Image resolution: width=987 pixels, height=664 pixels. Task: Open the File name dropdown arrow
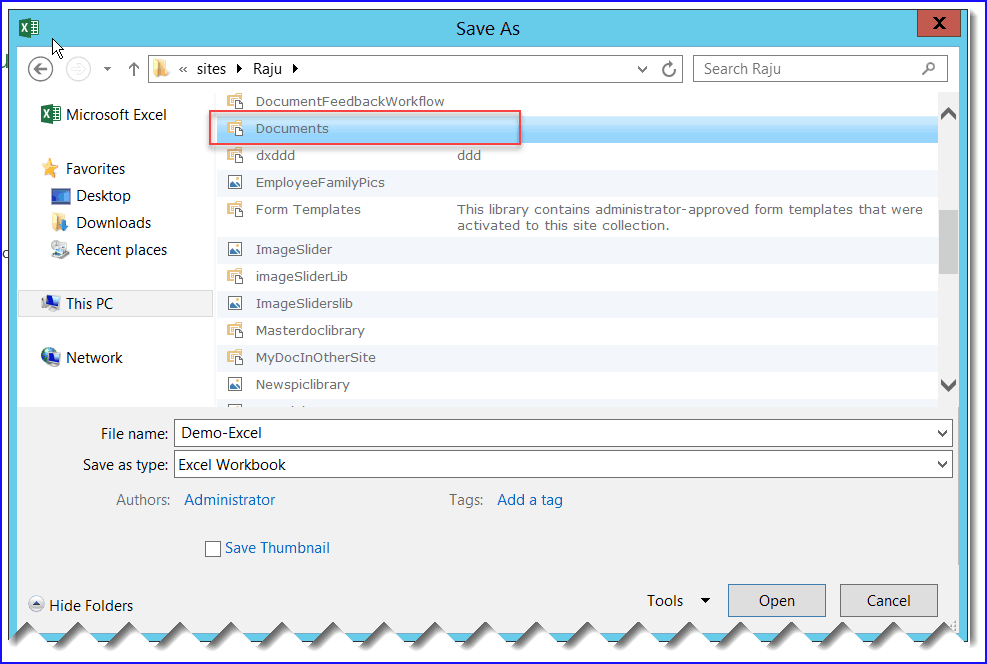pos(940,433)
